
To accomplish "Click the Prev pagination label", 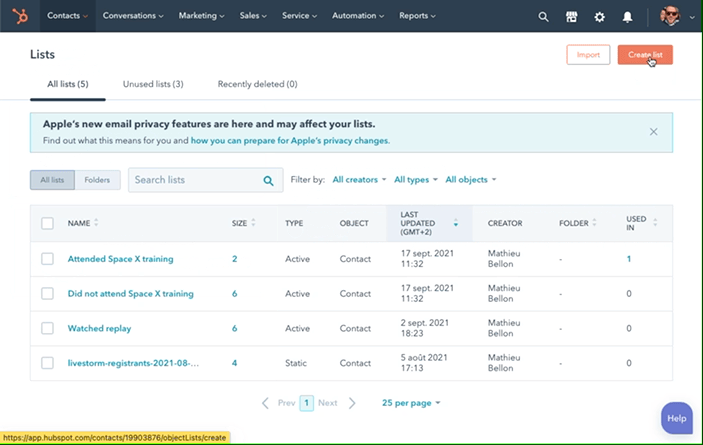I will 286,403.
